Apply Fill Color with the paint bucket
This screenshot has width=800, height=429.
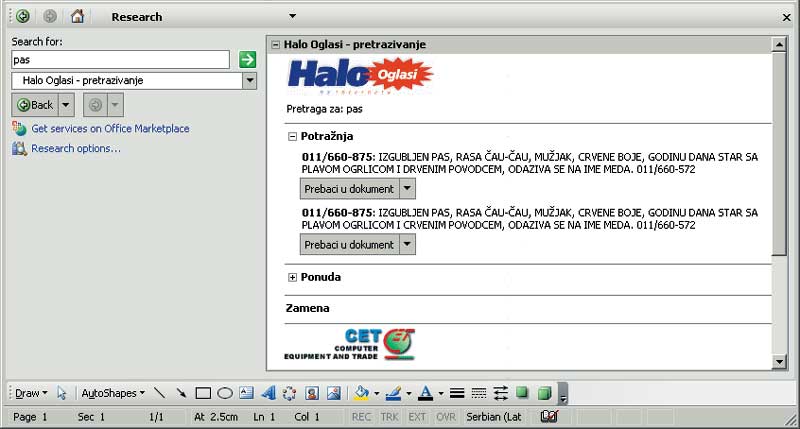coord(361,393)
